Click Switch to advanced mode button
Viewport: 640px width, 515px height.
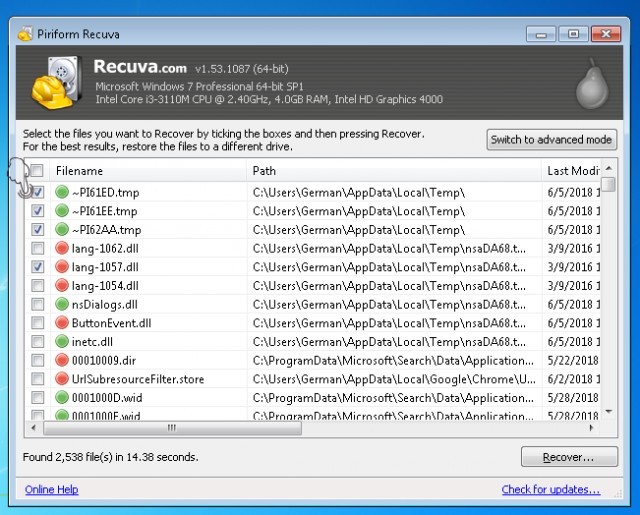[551, 140]
